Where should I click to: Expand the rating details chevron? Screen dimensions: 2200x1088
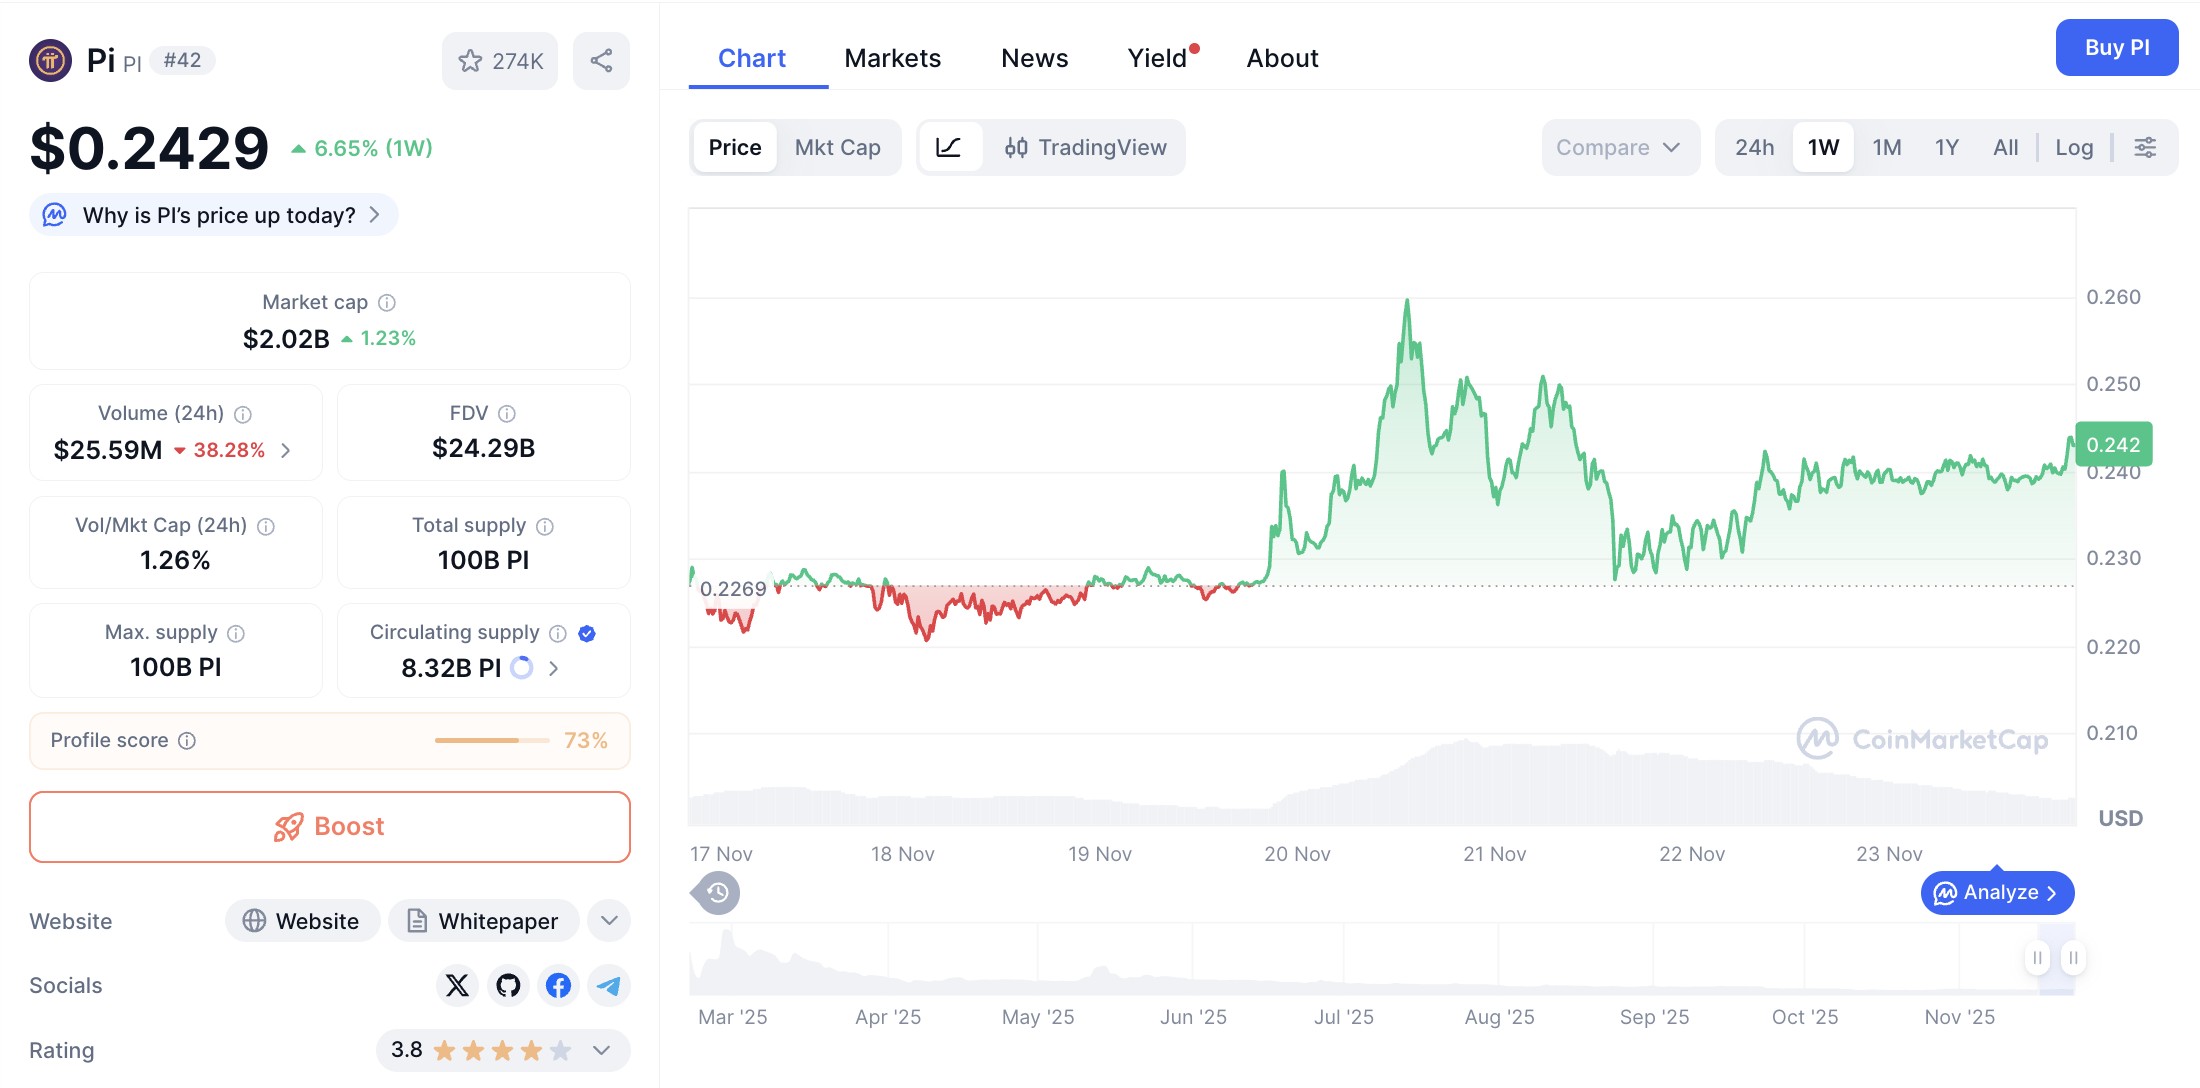point(601,1051)
